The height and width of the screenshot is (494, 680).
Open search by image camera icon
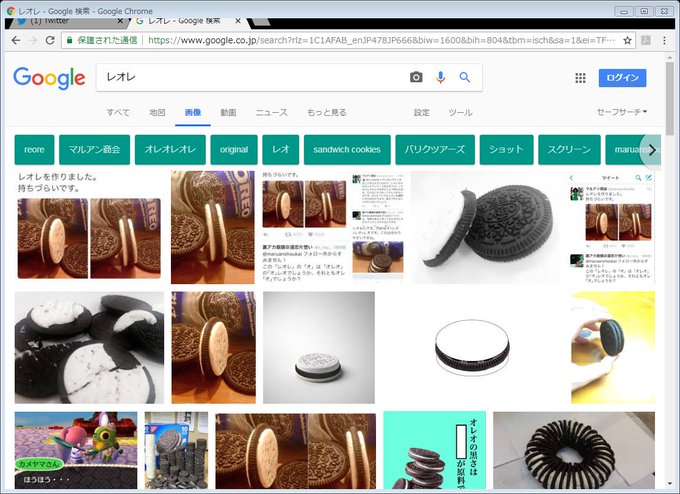point(416,77)
